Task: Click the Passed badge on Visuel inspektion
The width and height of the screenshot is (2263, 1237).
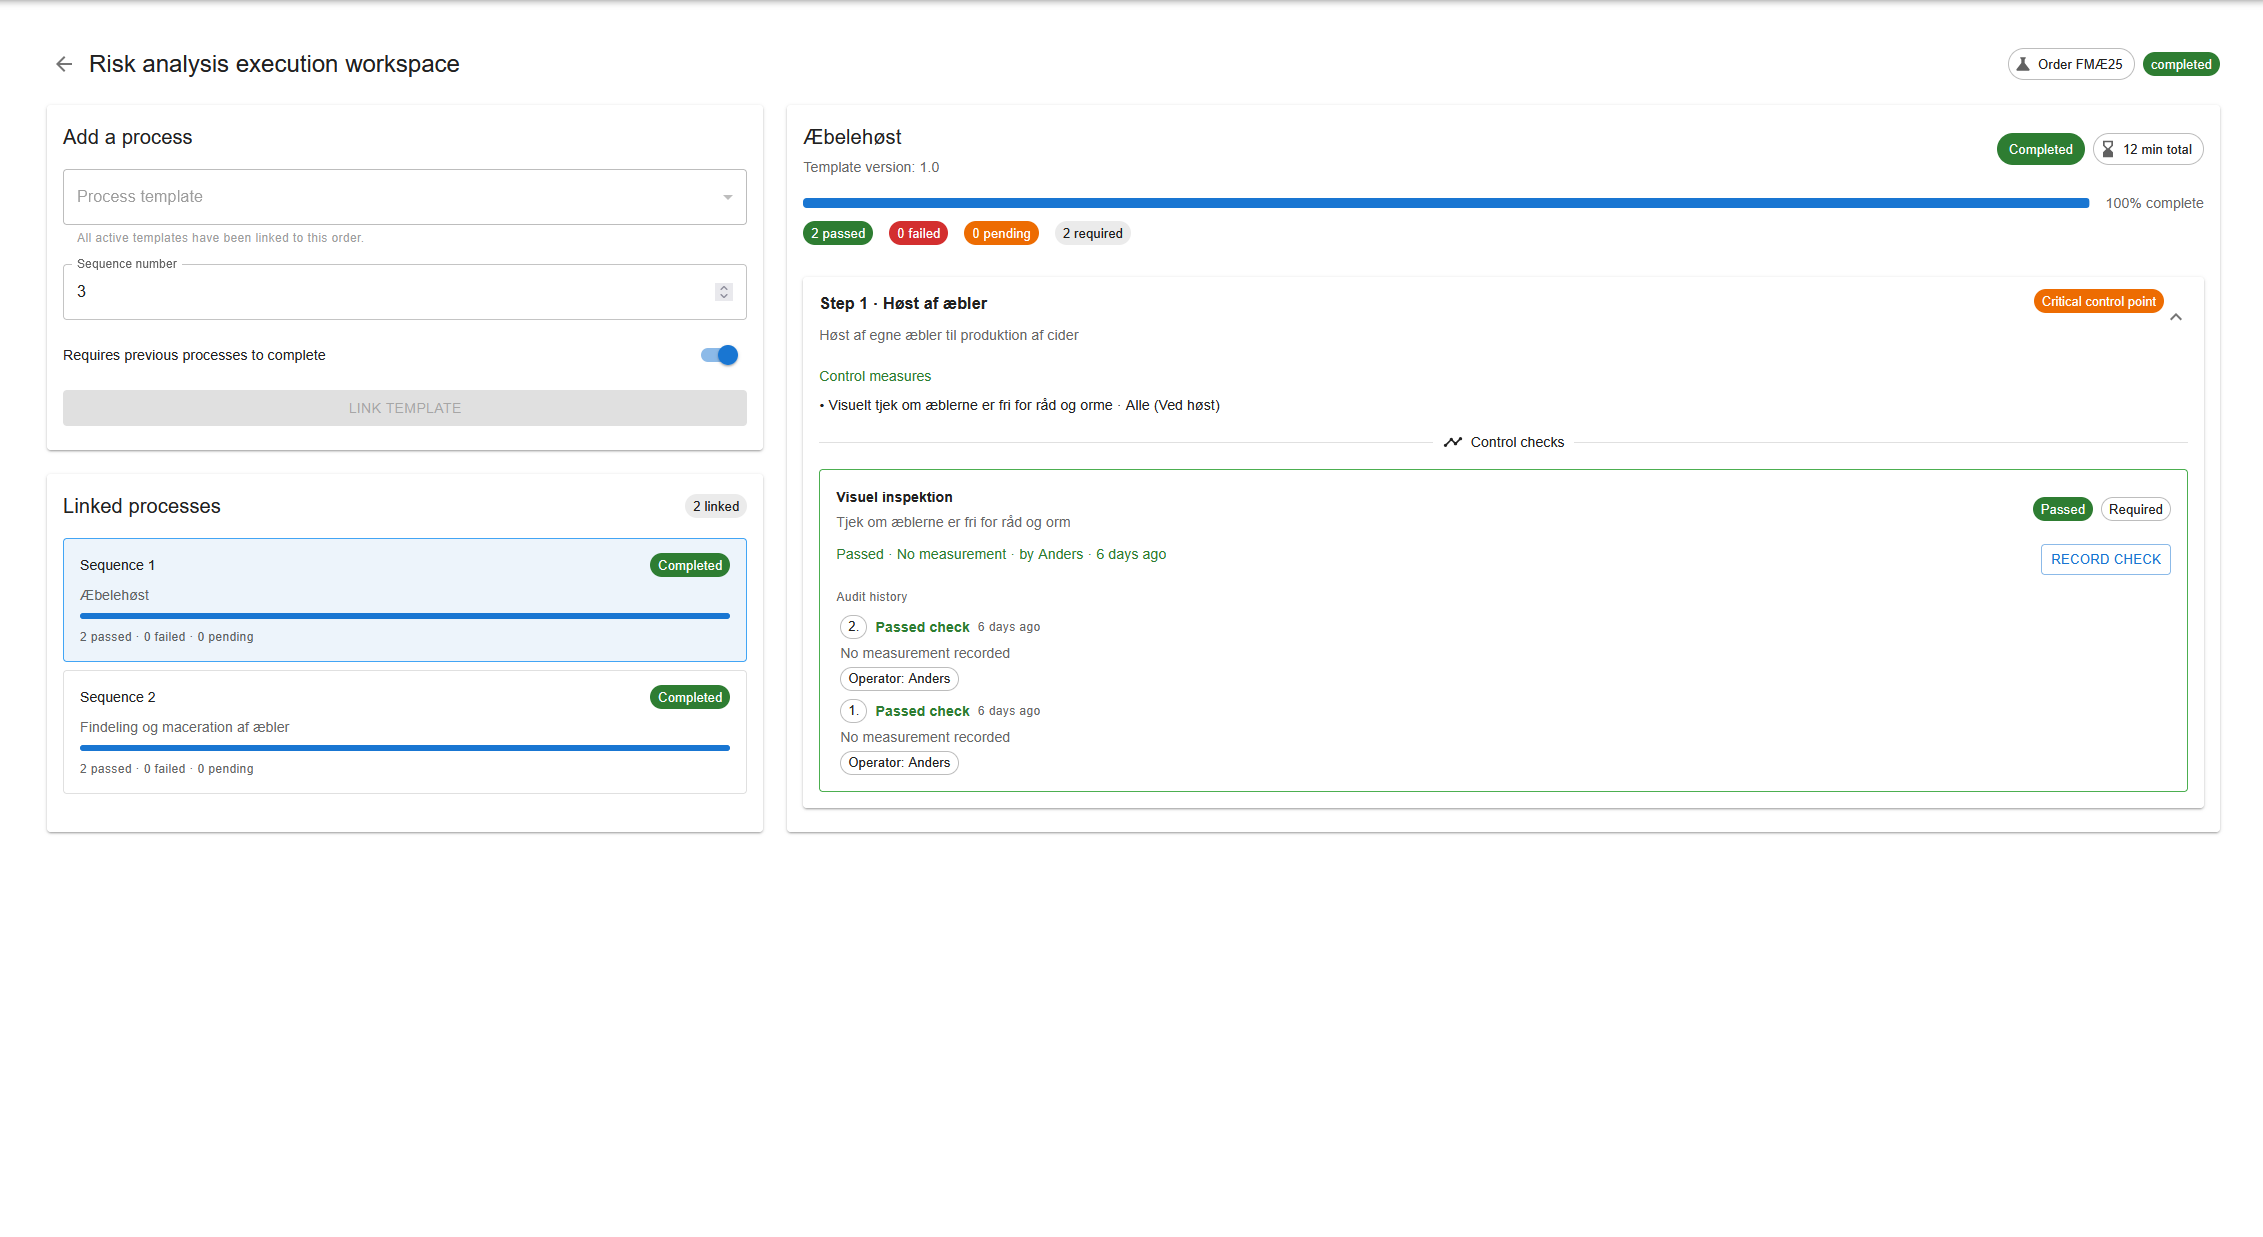Action: tap(2062, 509)
